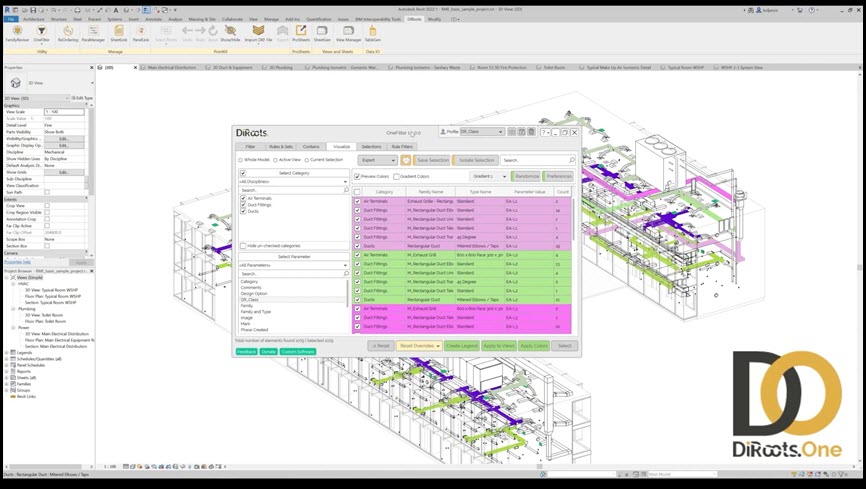The width and height of the screenshot is (866, 489).
Task: Launch the SheetGen tool
Action: coord(322,33)
